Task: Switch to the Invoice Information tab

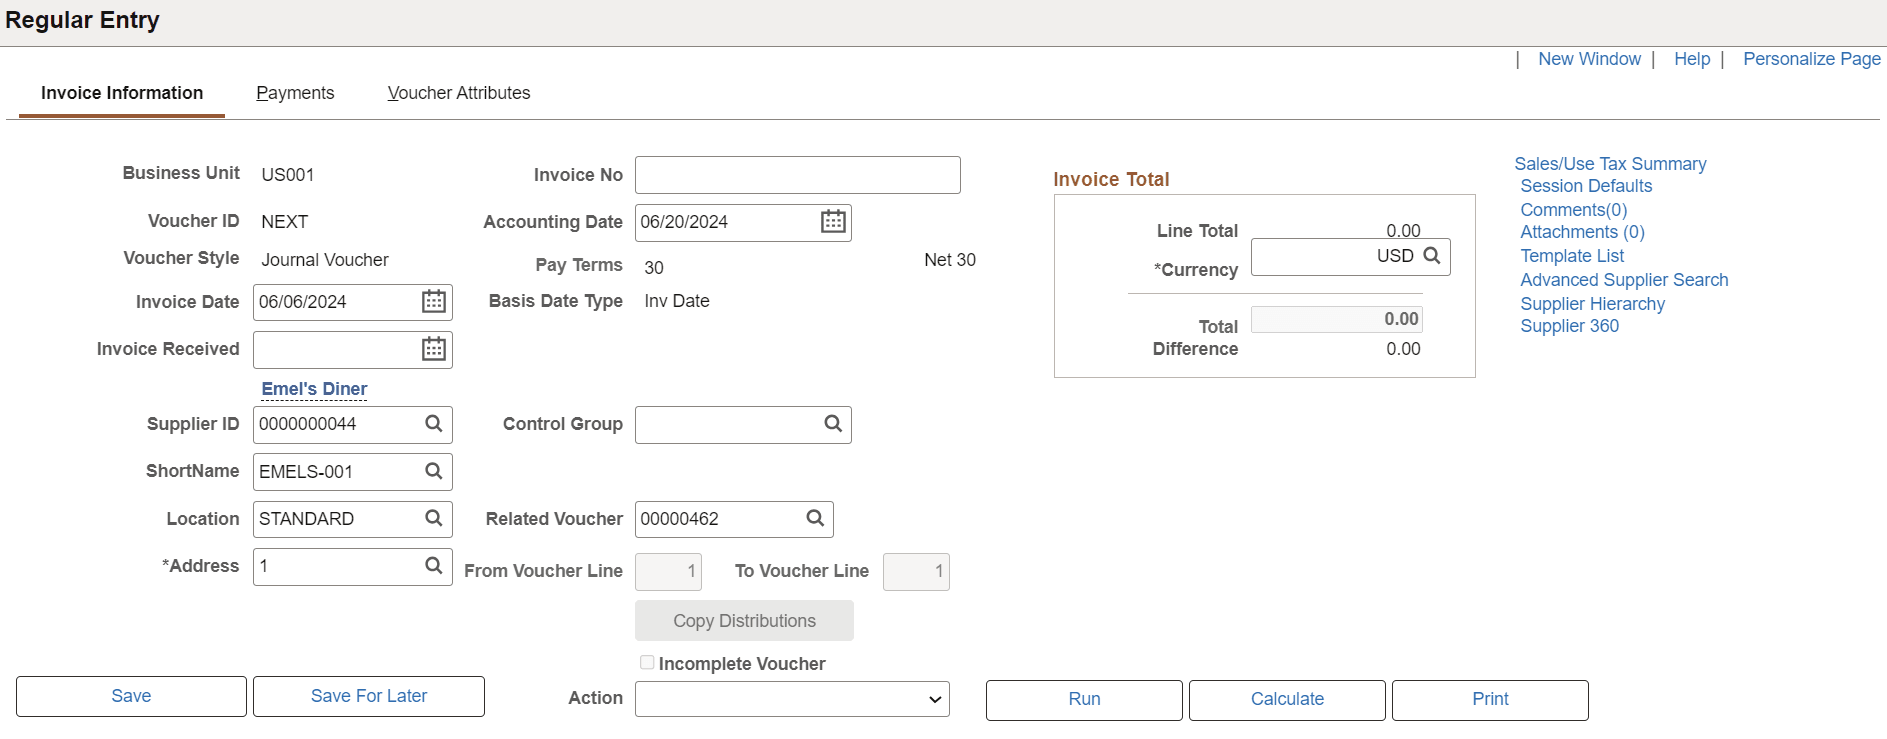Action: 122,93
